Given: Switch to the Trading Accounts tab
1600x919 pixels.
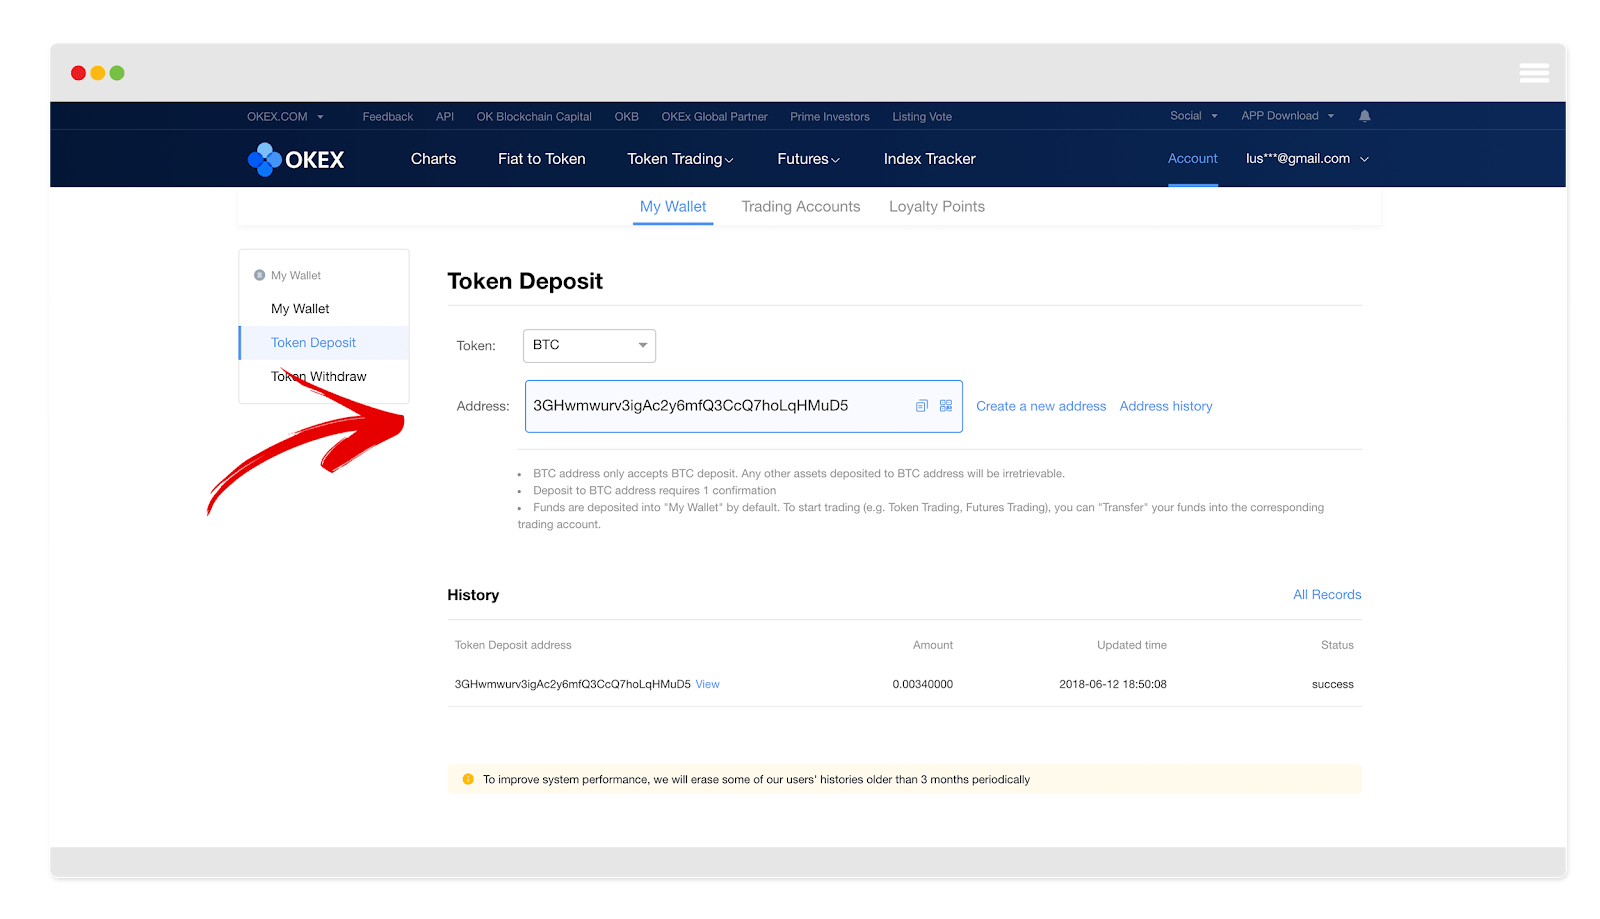Looking at the screenshot, I should point(801,207).
